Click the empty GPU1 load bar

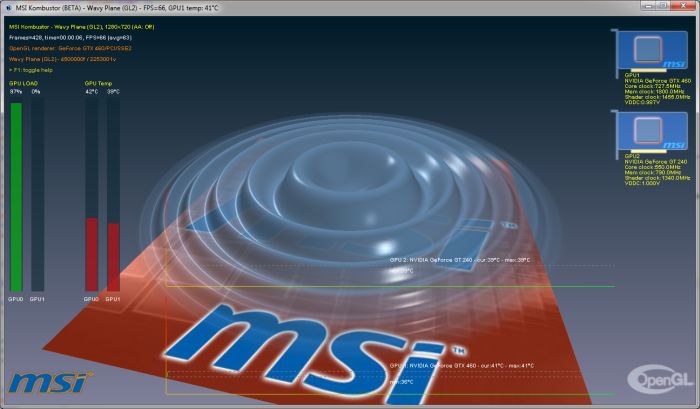pos(38,195)
